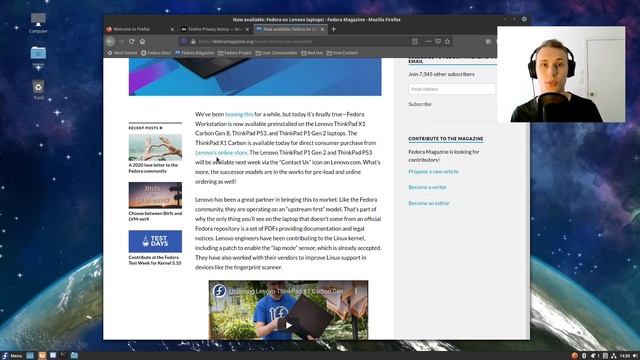The width and height of the screenshot is (640, 360).
Task: Toggle Reader View icon in address bar
Action: coord(415,41)
